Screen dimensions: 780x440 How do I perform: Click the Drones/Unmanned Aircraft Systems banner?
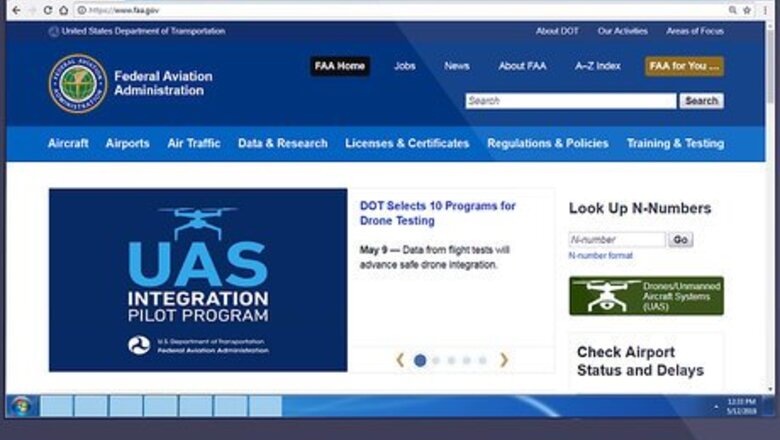coord(646,296)
